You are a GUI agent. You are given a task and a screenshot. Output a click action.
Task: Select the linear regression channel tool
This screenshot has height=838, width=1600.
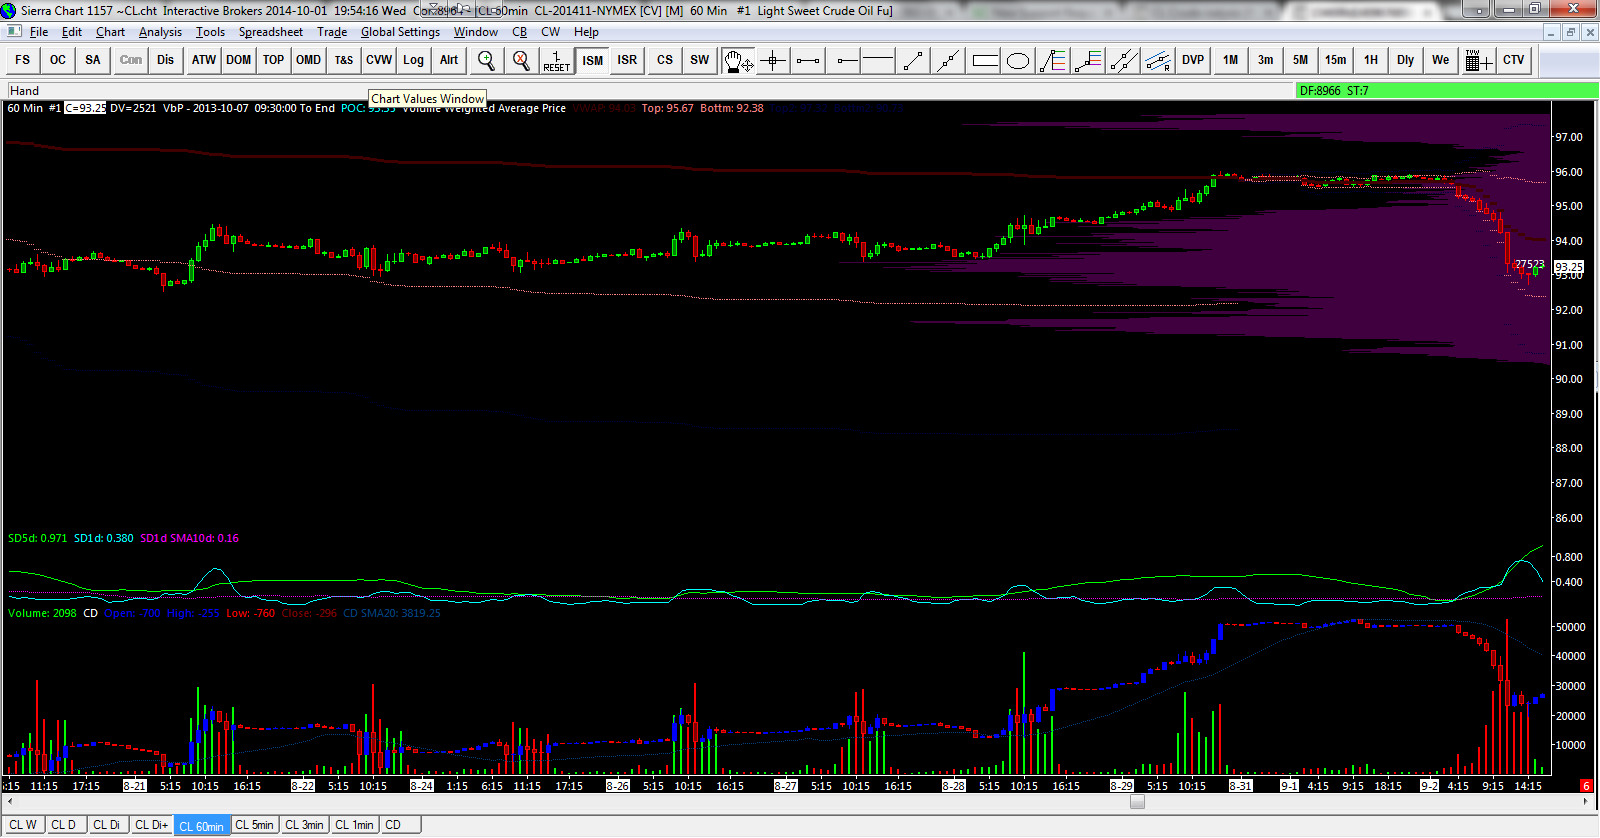pos(1158,60)
